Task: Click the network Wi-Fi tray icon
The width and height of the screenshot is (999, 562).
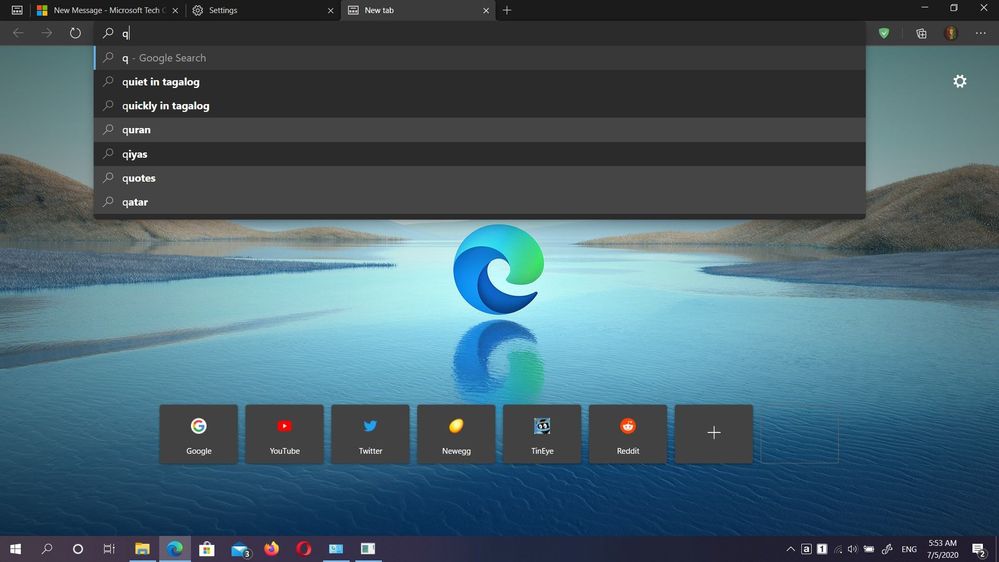Action: coord(837,549)
